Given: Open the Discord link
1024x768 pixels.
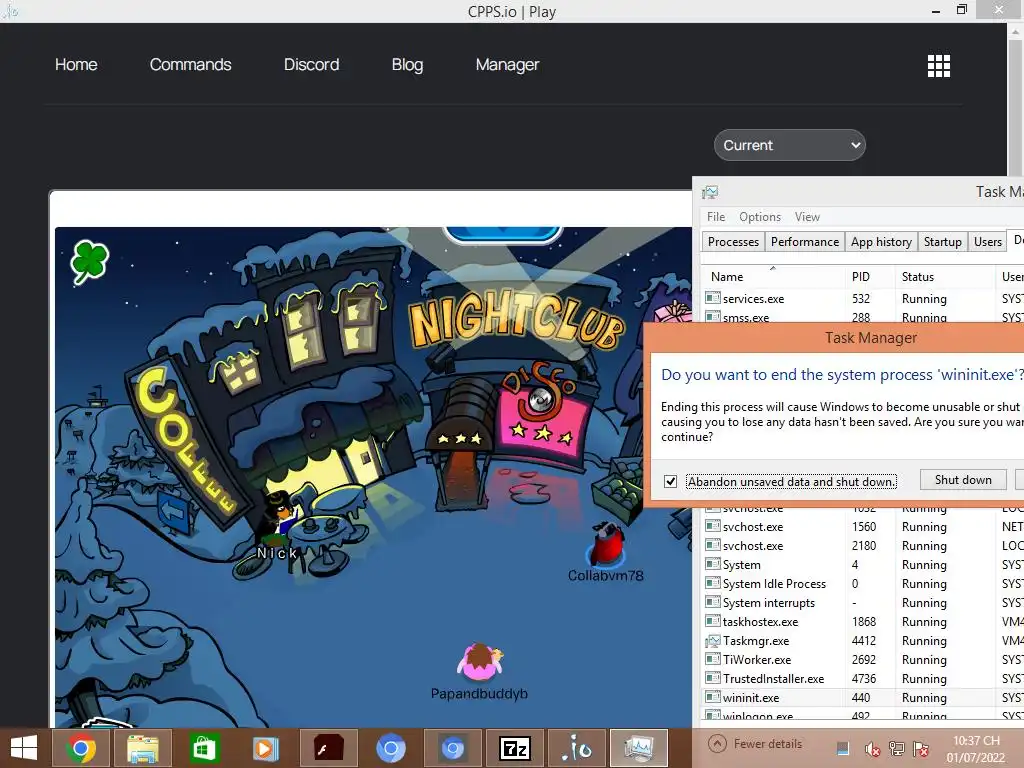Looking at the screenshot, I should (312, 65).
